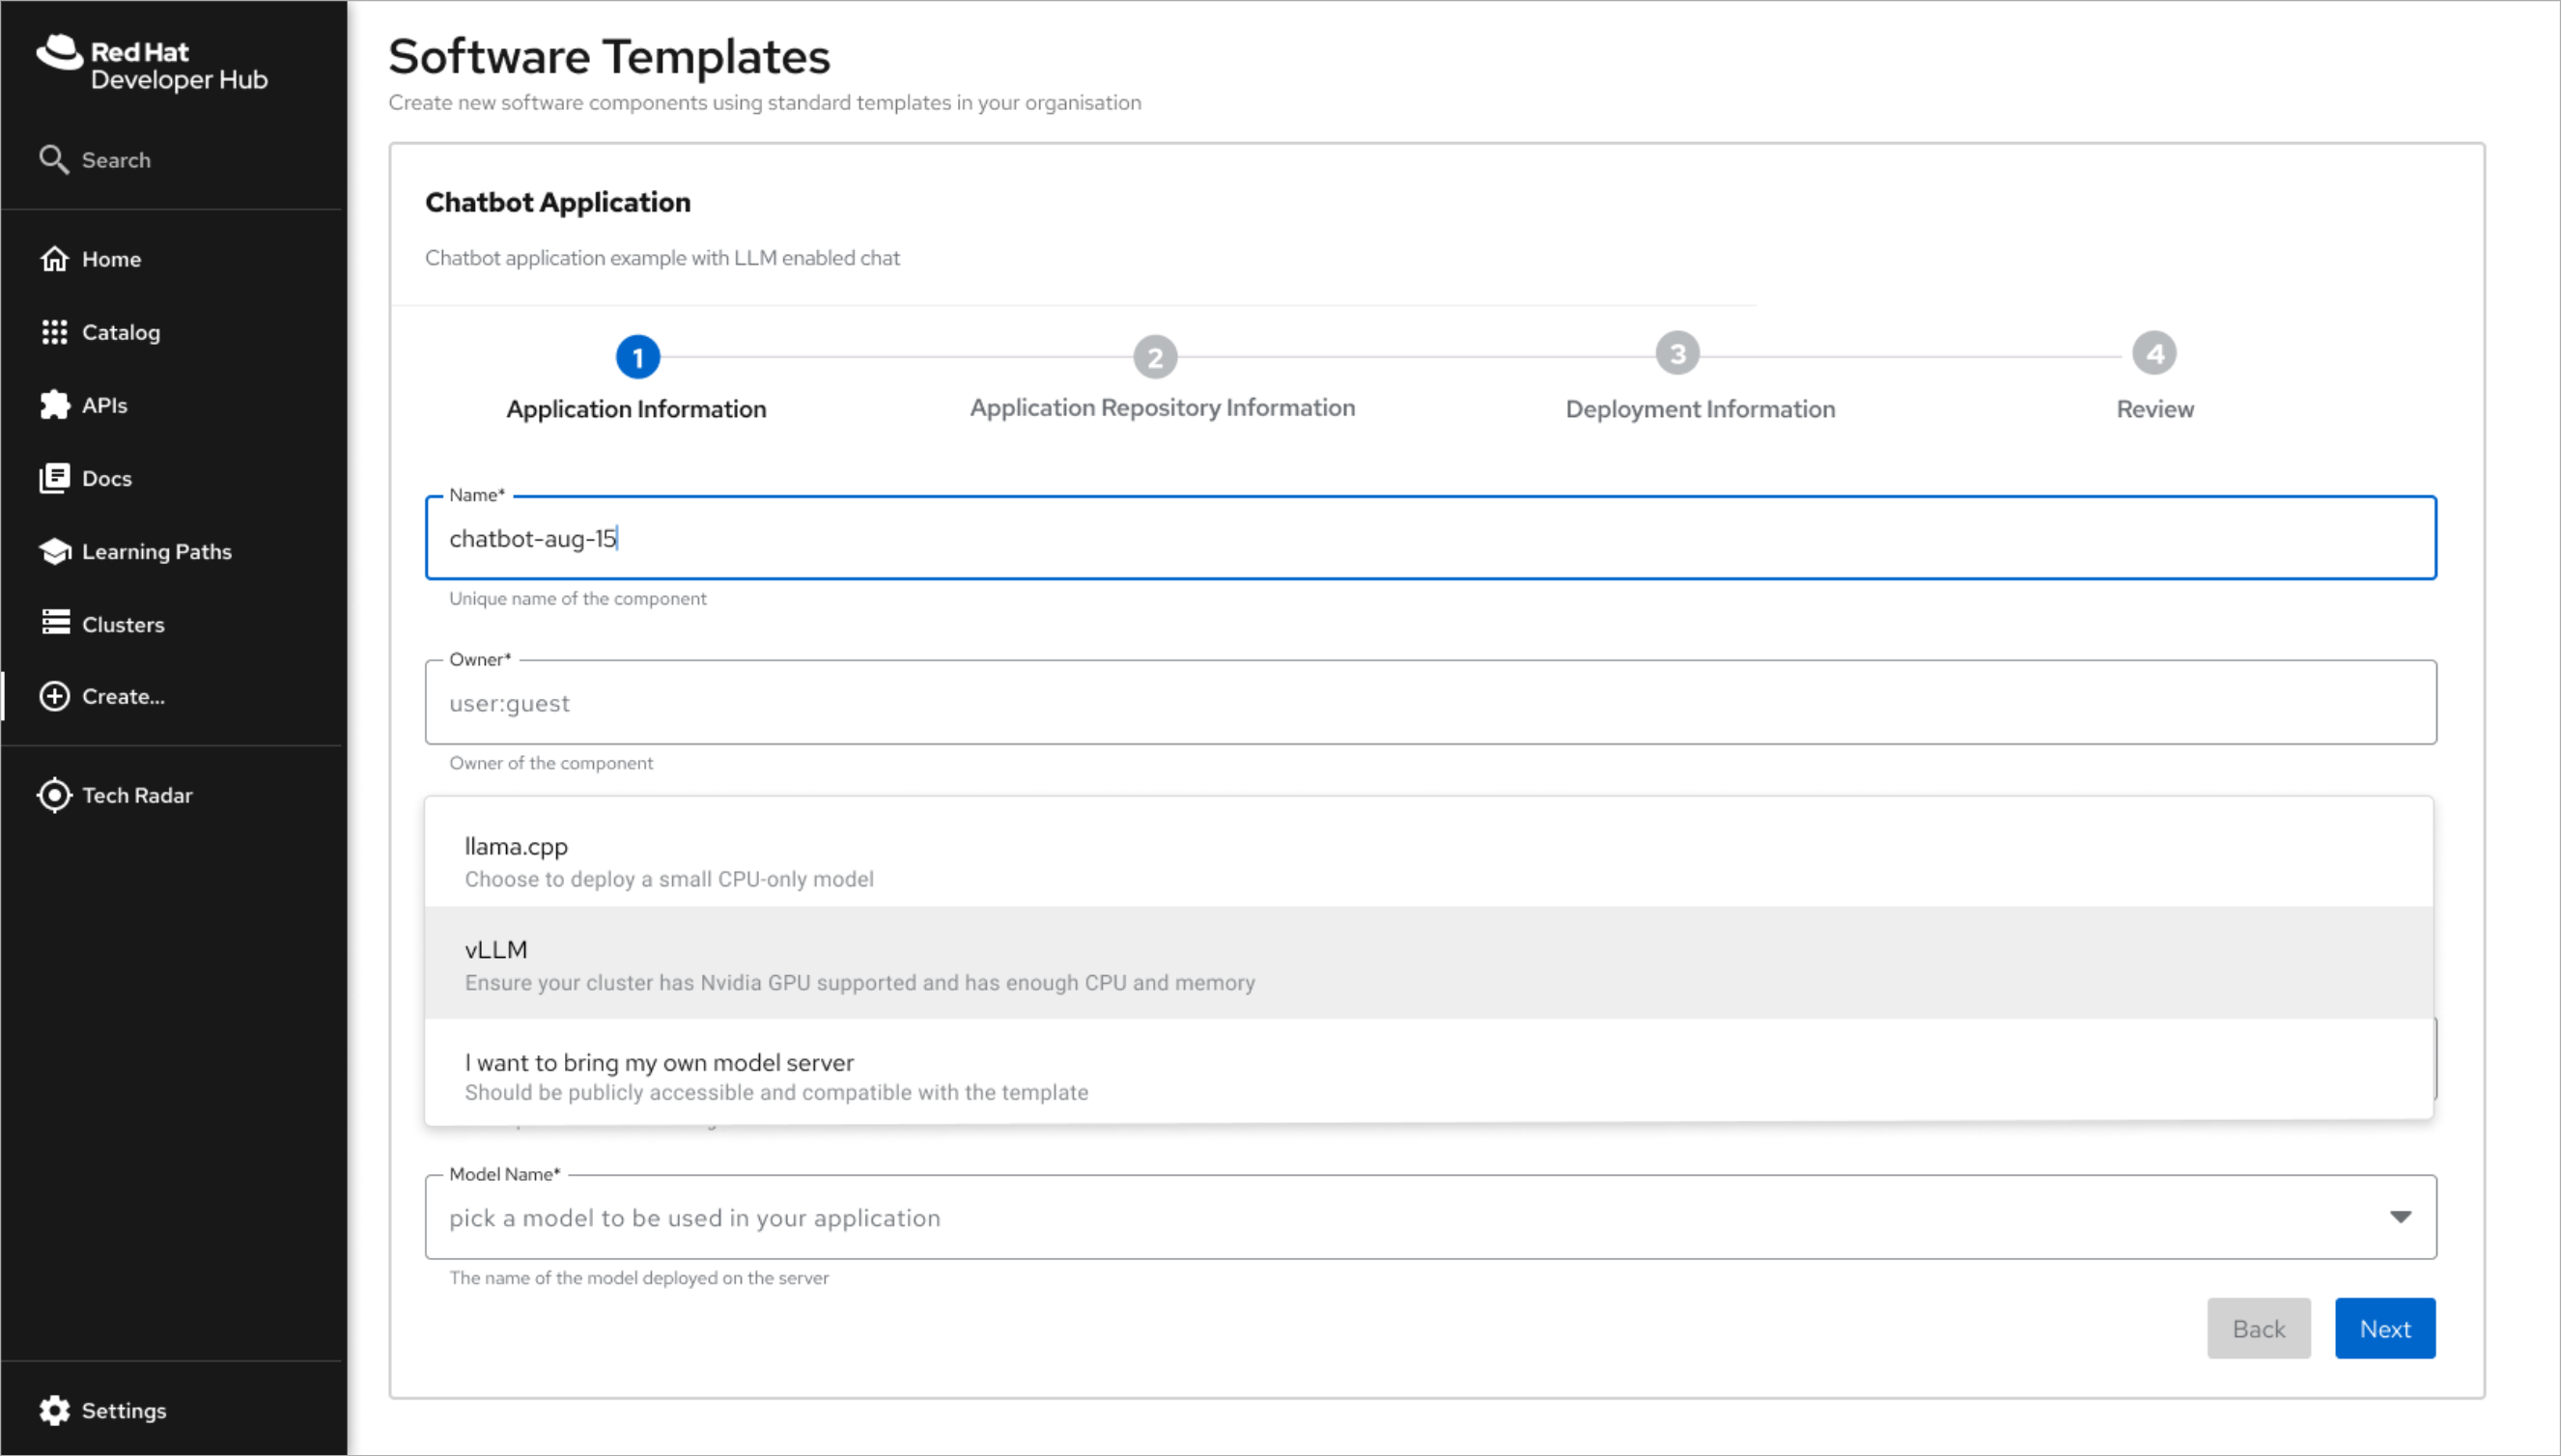Open Clusters via the server stack icon
Image resolution: width=2561 pixels, height=1456 pixels.
54,623
